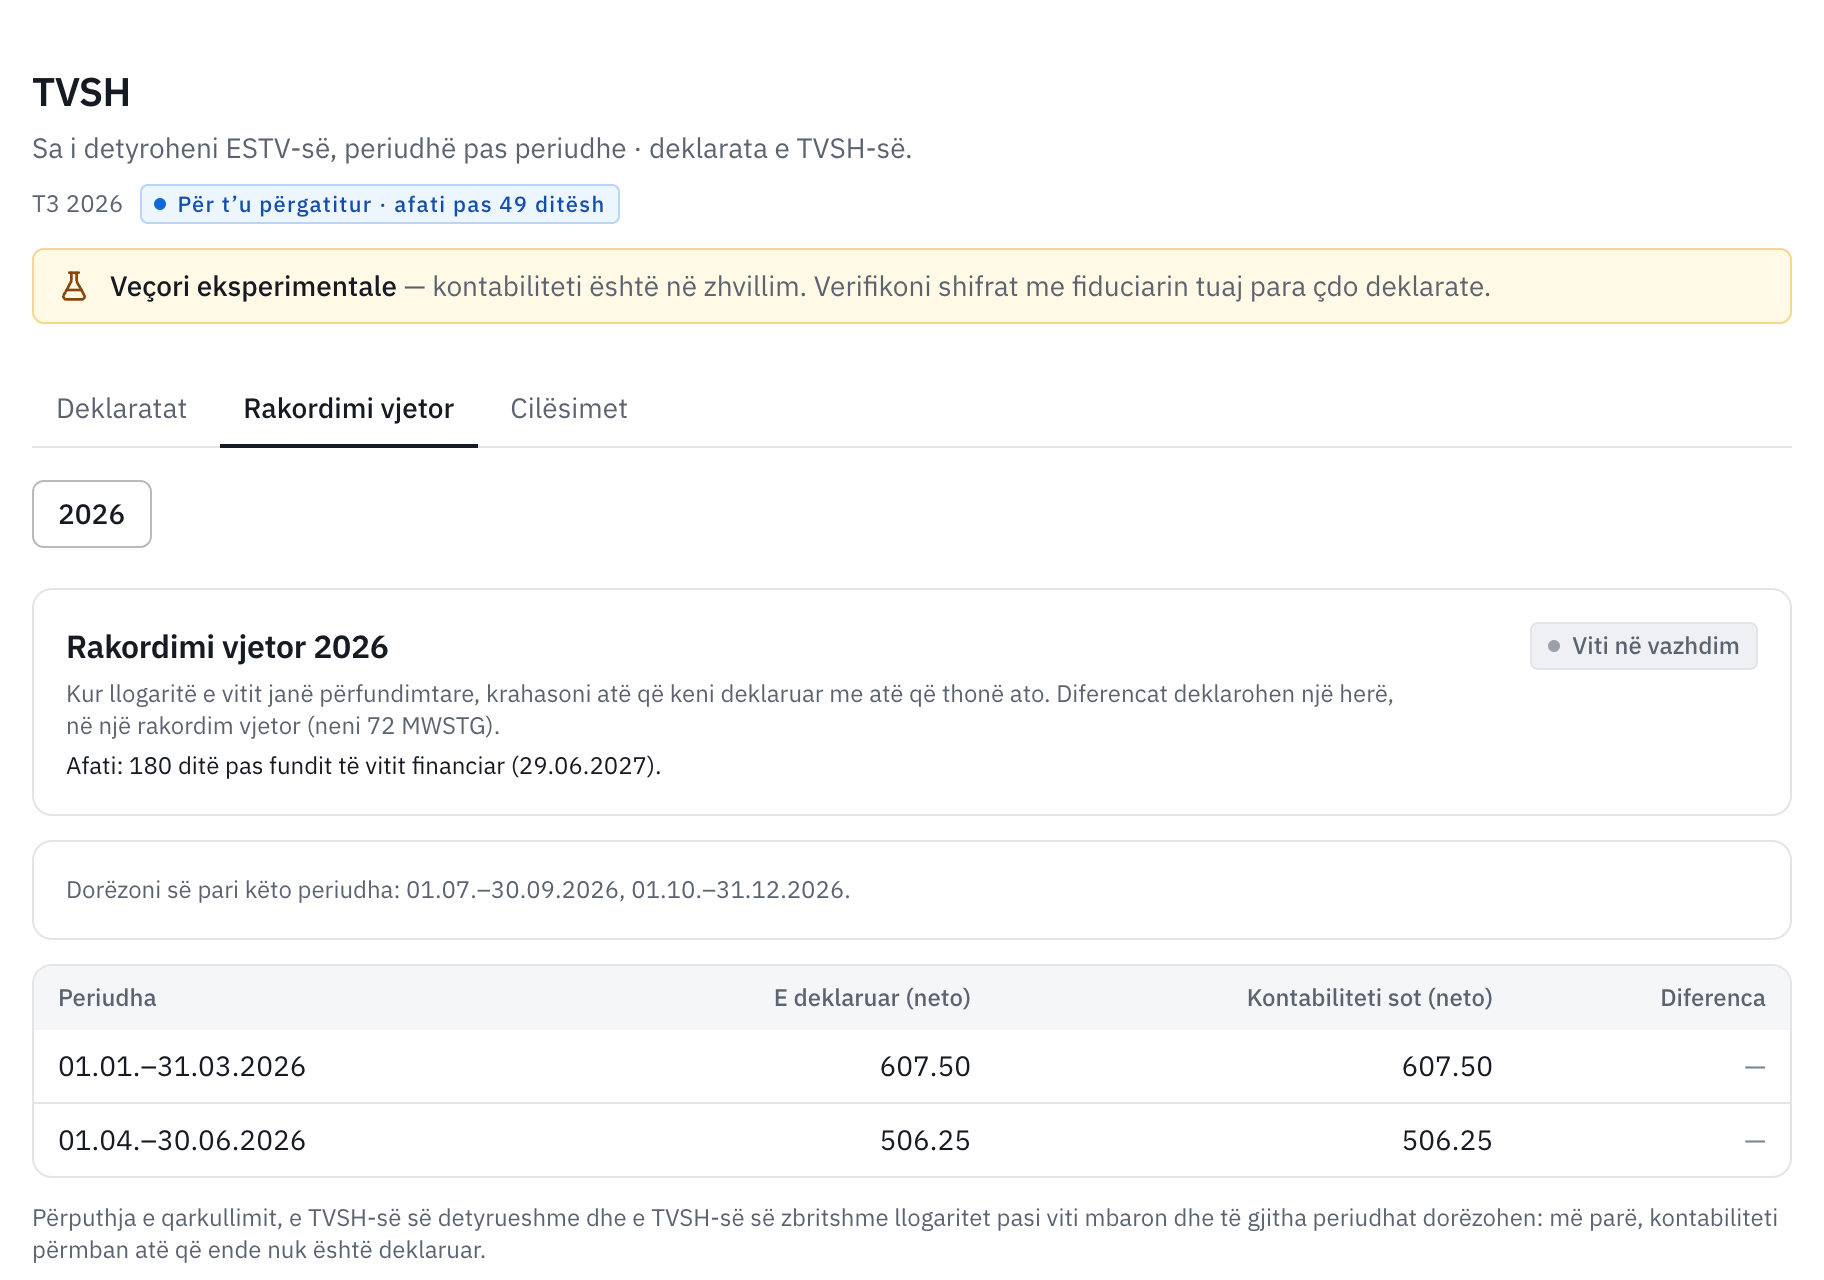Click the Veçori eksperimentale banner title
The image size is (1824, 1280).
click(253, 287)
